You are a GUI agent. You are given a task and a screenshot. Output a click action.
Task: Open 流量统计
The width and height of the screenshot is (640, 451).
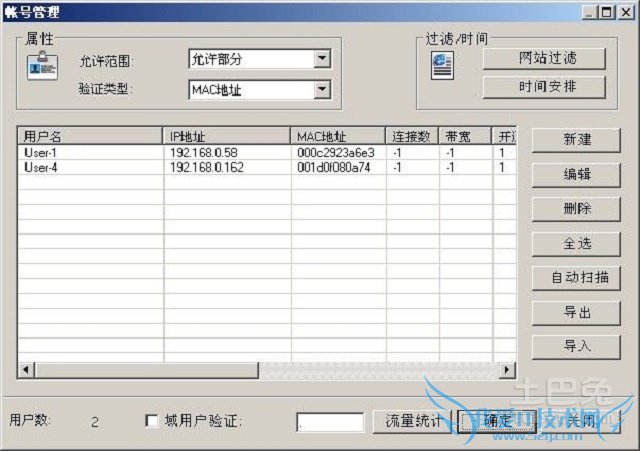click(412, 421)
